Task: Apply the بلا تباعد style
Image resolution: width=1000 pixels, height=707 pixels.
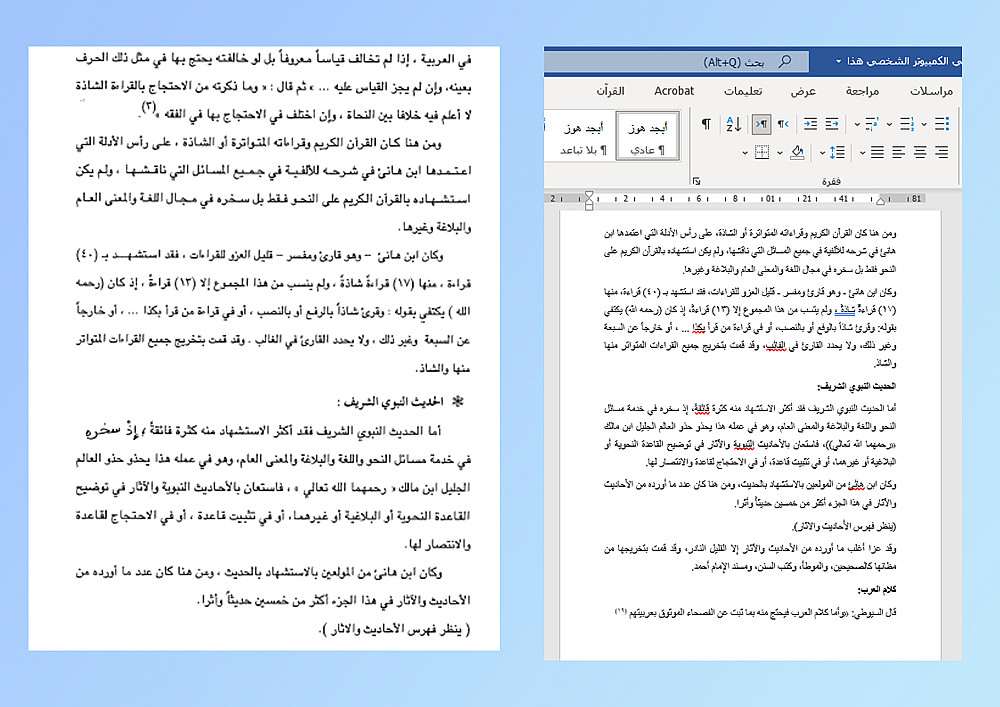Action: tap(582, 136)
